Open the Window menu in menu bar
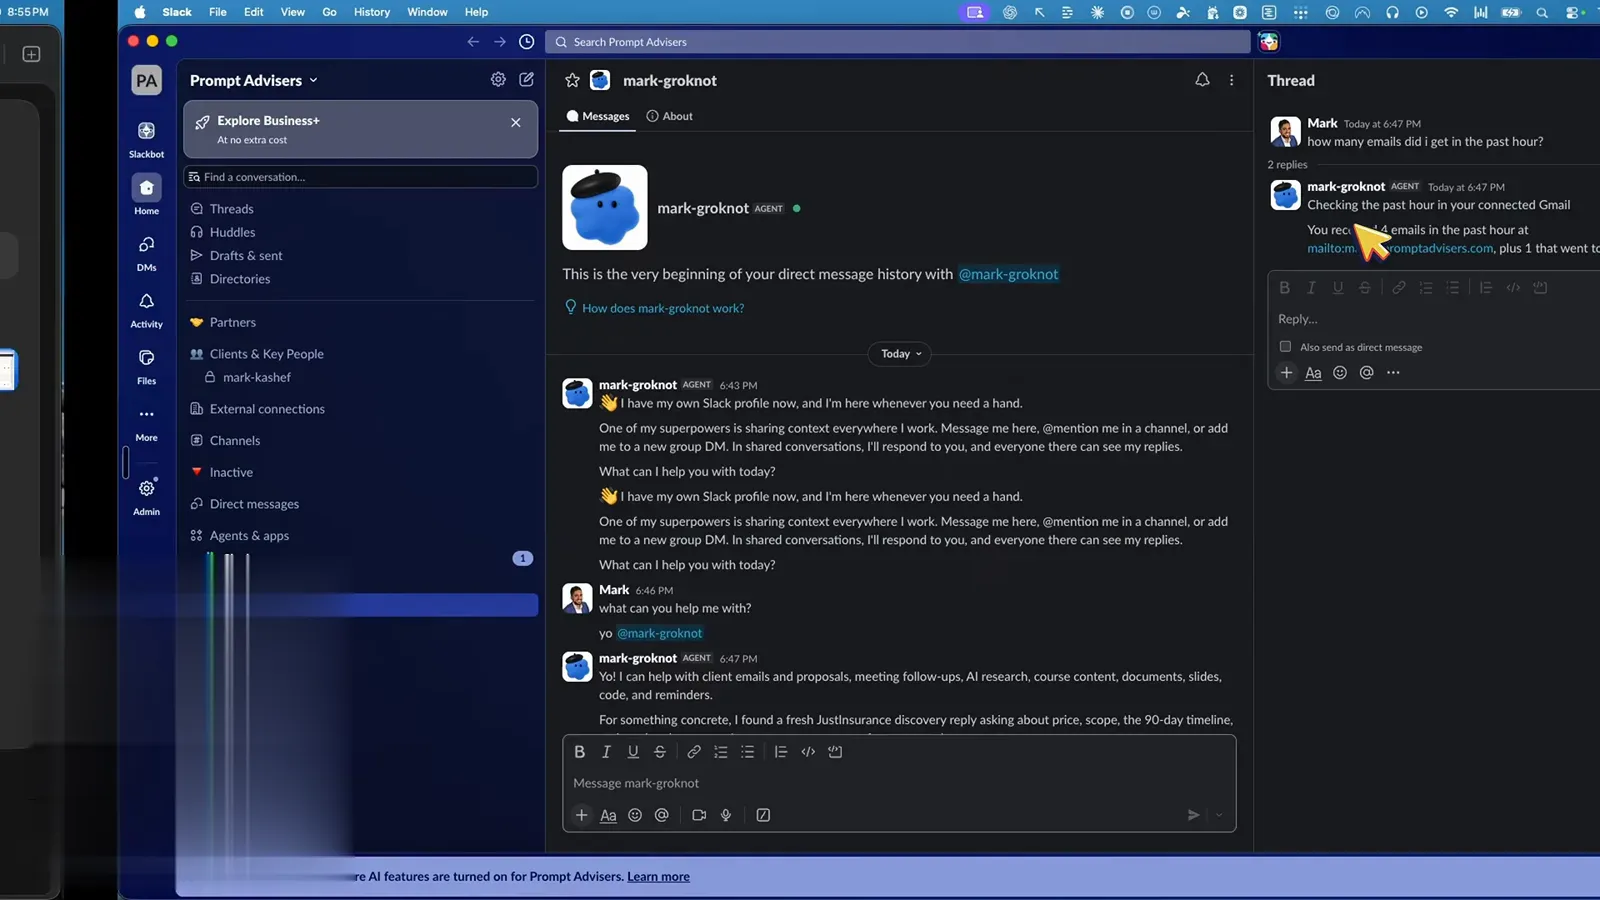The height and width of the screenshot is (900, 1600). 427,12
